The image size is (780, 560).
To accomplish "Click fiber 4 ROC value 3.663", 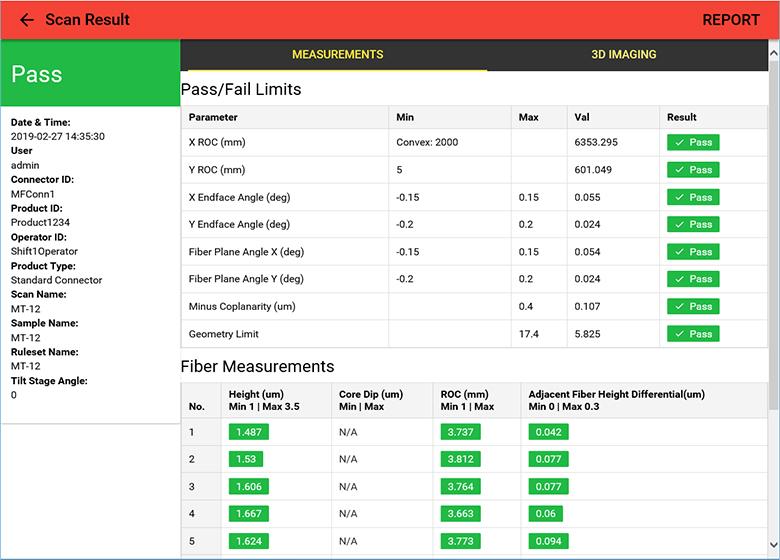I will pyautogui.click(x=461, y=514).
